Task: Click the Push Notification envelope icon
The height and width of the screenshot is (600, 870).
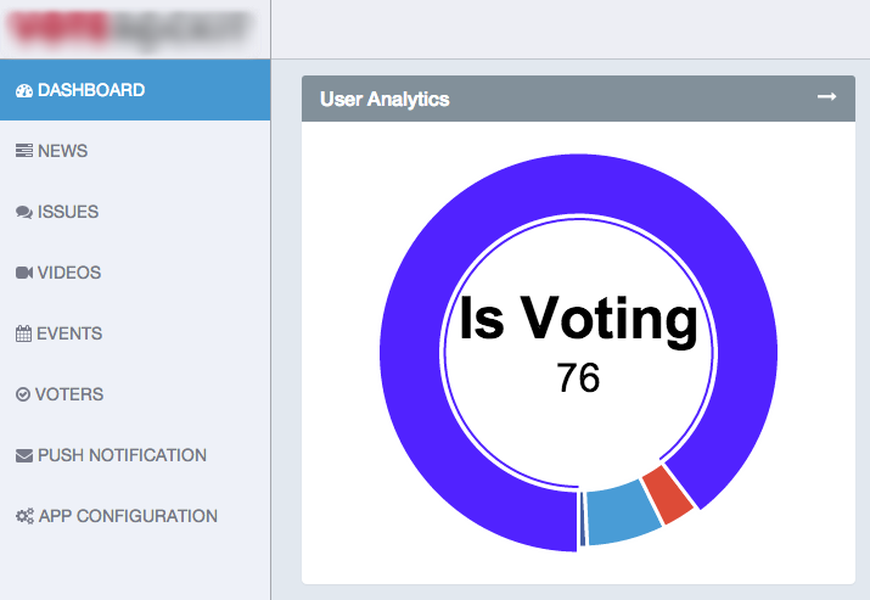Action: coord(24,456)
